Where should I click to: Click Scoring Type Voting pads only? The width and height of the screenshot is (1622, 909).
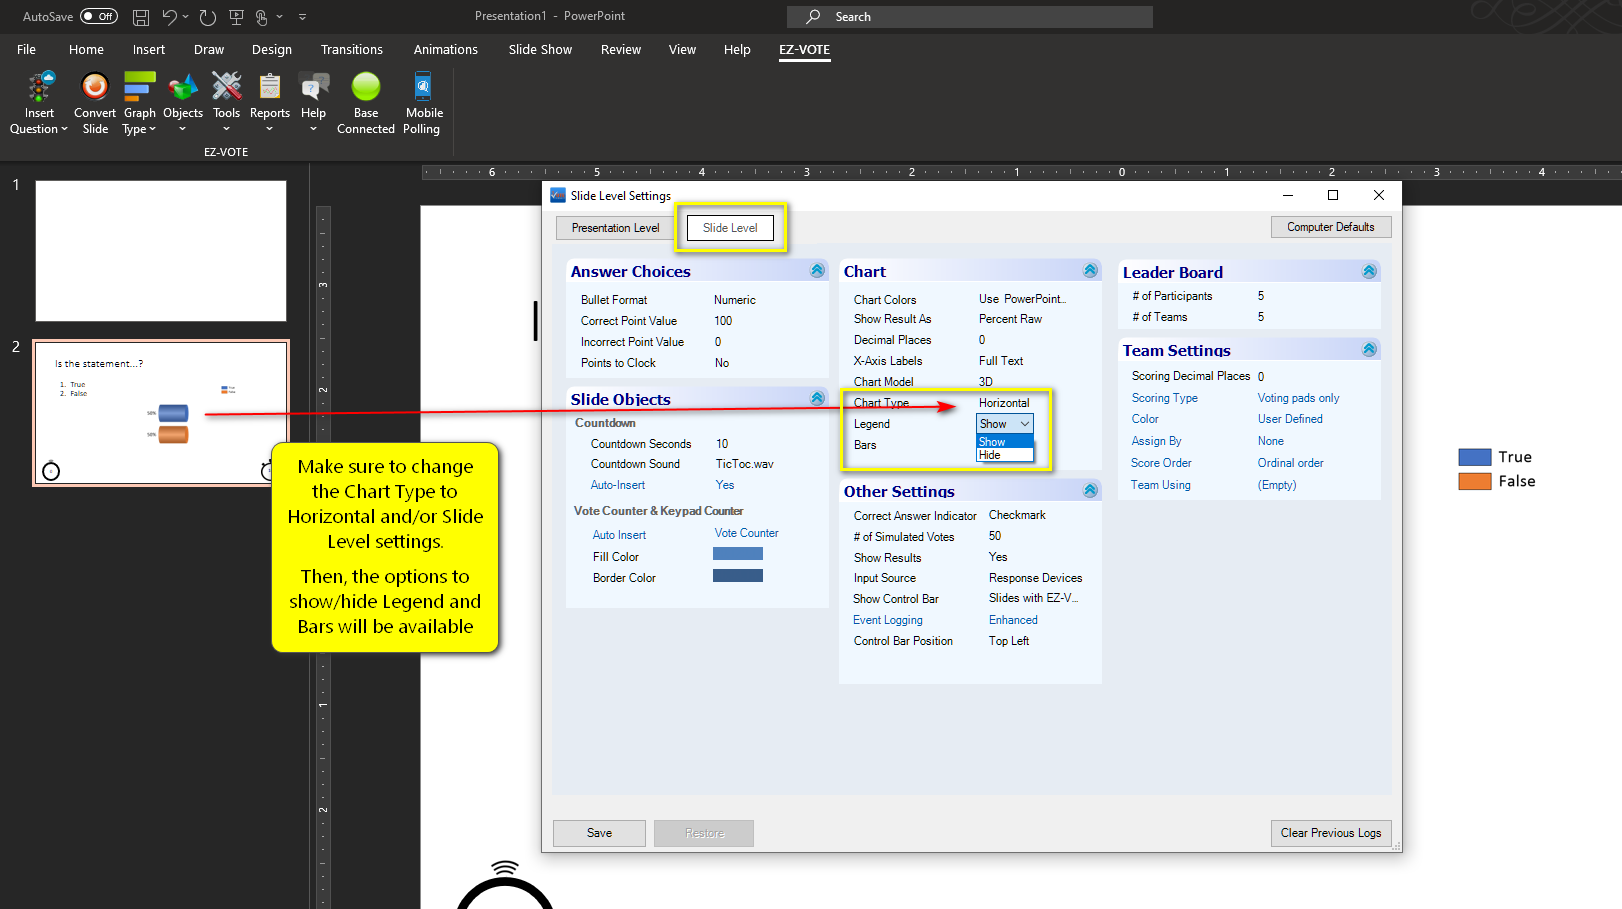tap(1298, 398)
